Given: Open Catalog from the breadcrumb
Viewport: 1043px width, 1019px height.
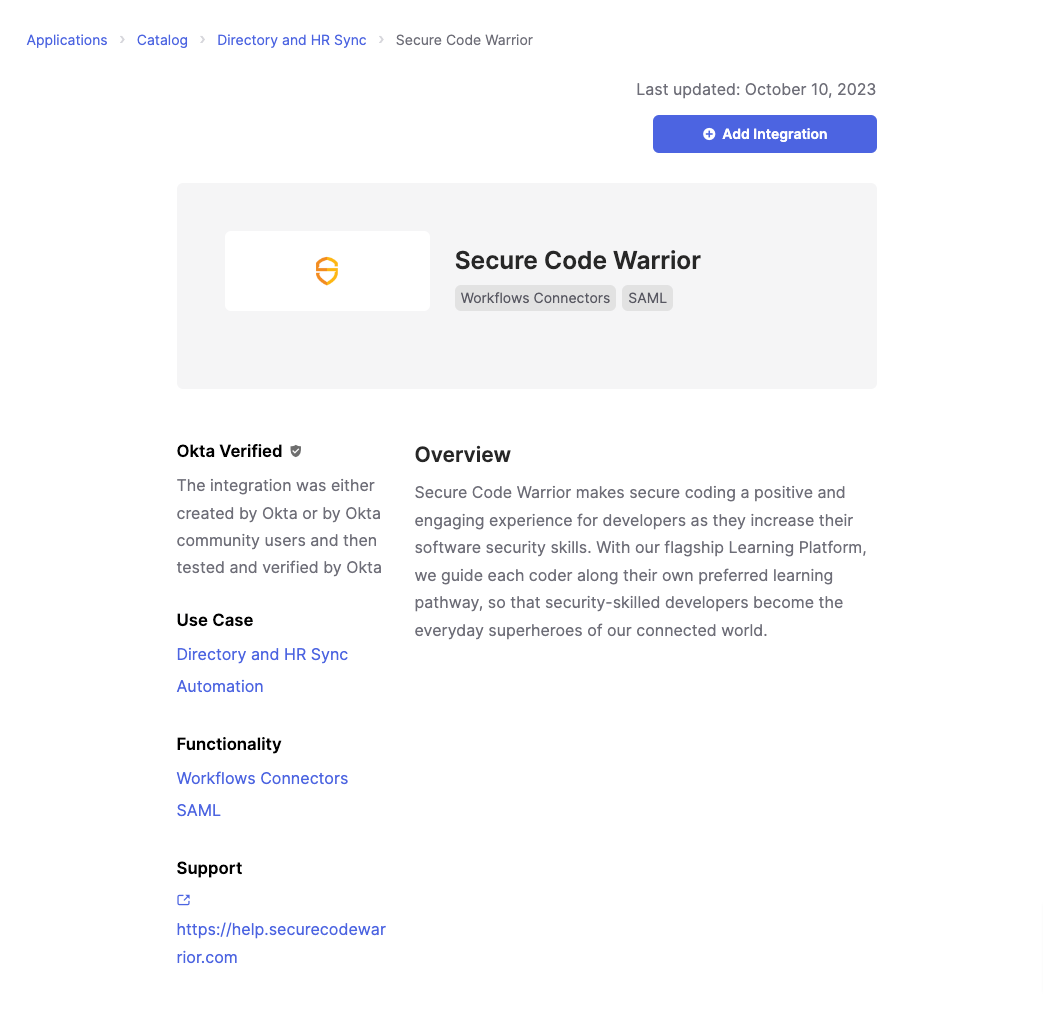Looking at the screenshot, I should (x=162, y=40).
